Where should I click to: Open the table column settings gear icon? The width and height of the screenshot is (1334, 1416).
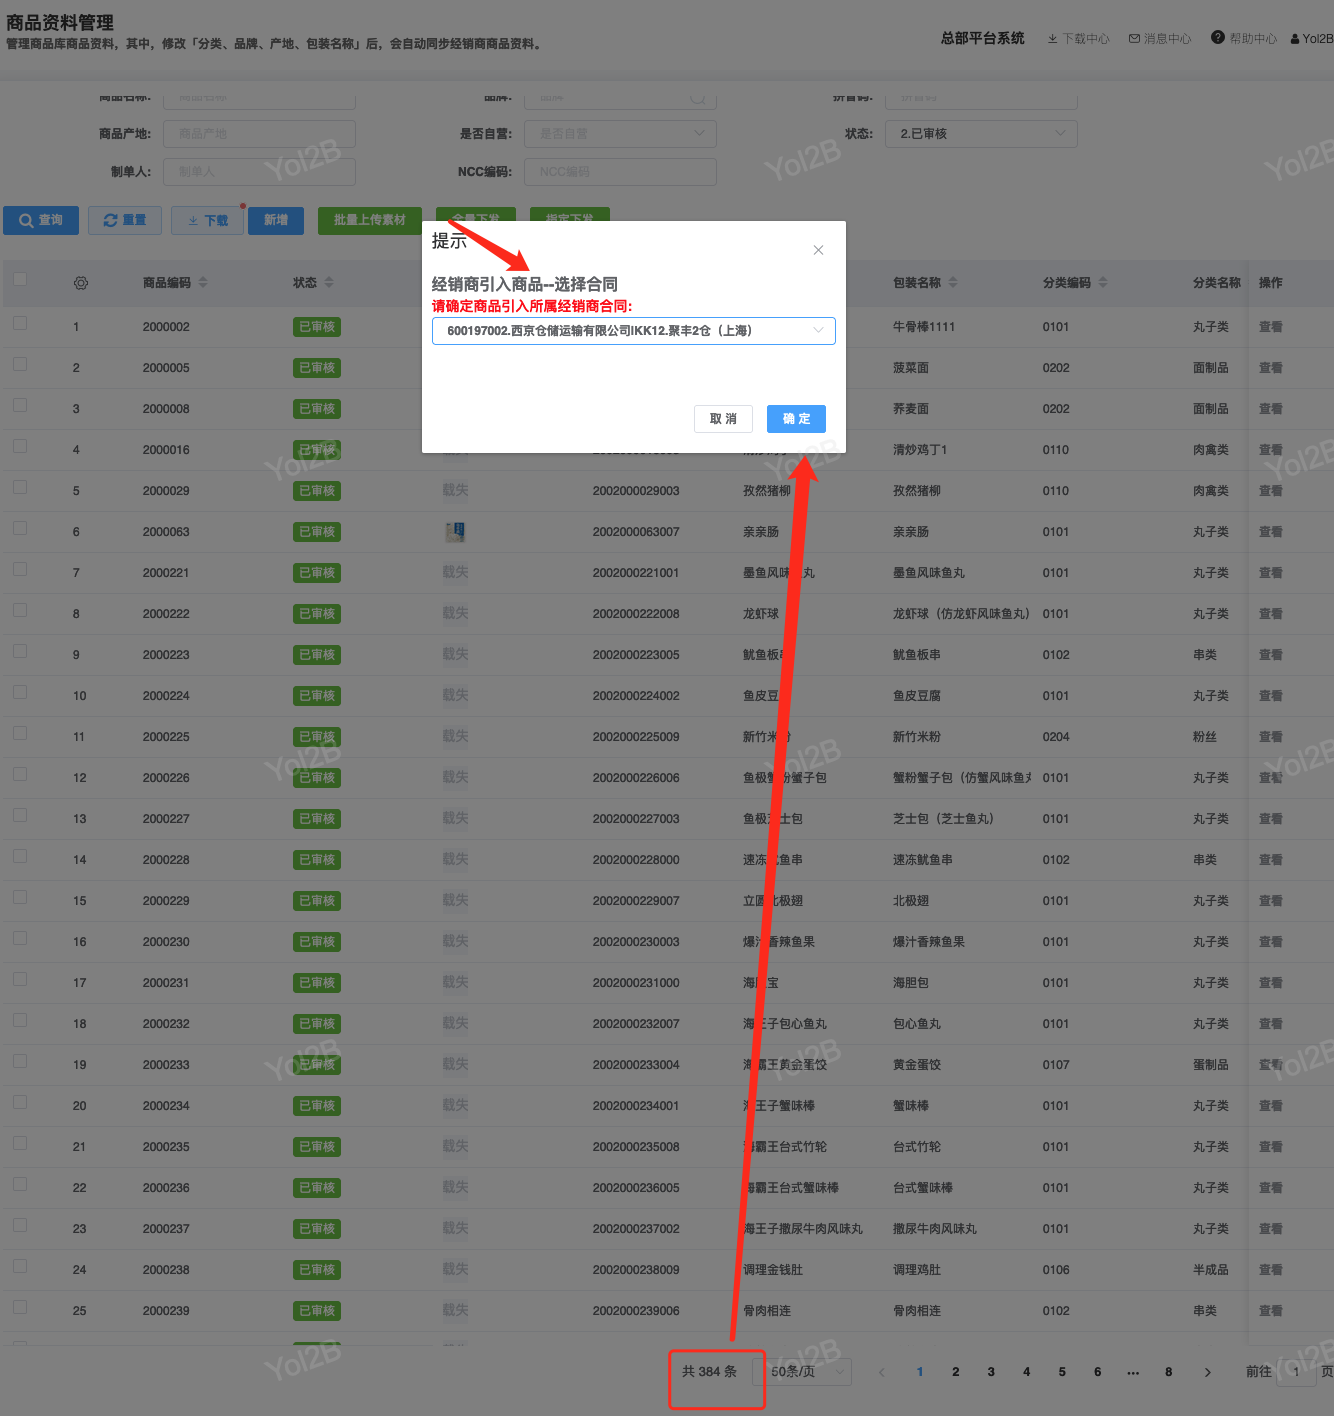(81, 283)
